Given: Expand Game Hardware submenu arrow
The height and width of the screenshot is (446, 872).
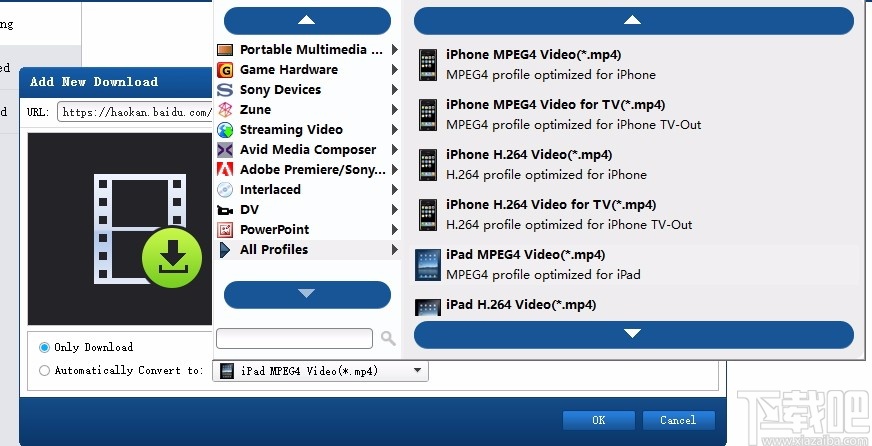Looking at the screenshot, I should pyautogui.click(x=394, y=70).
